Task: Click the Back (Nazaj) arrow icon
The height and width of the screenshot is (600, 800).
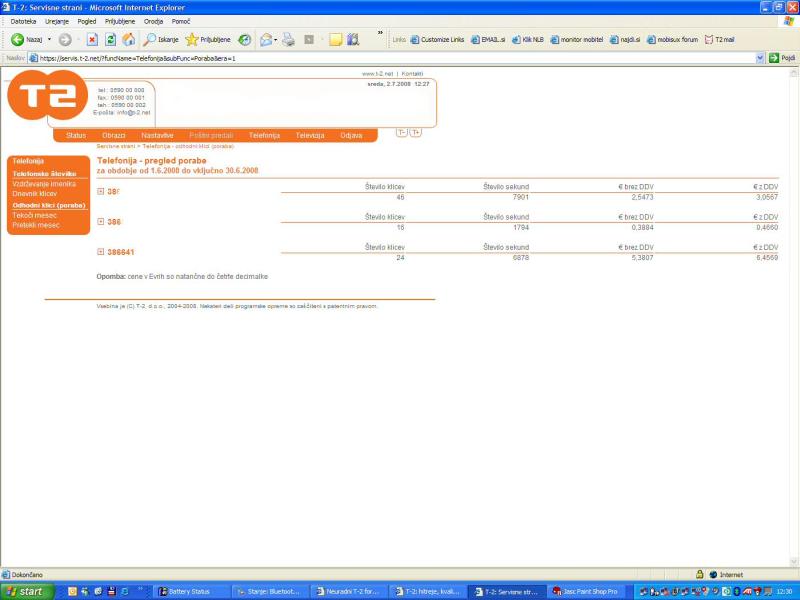Action: click(x=18, y=40)
